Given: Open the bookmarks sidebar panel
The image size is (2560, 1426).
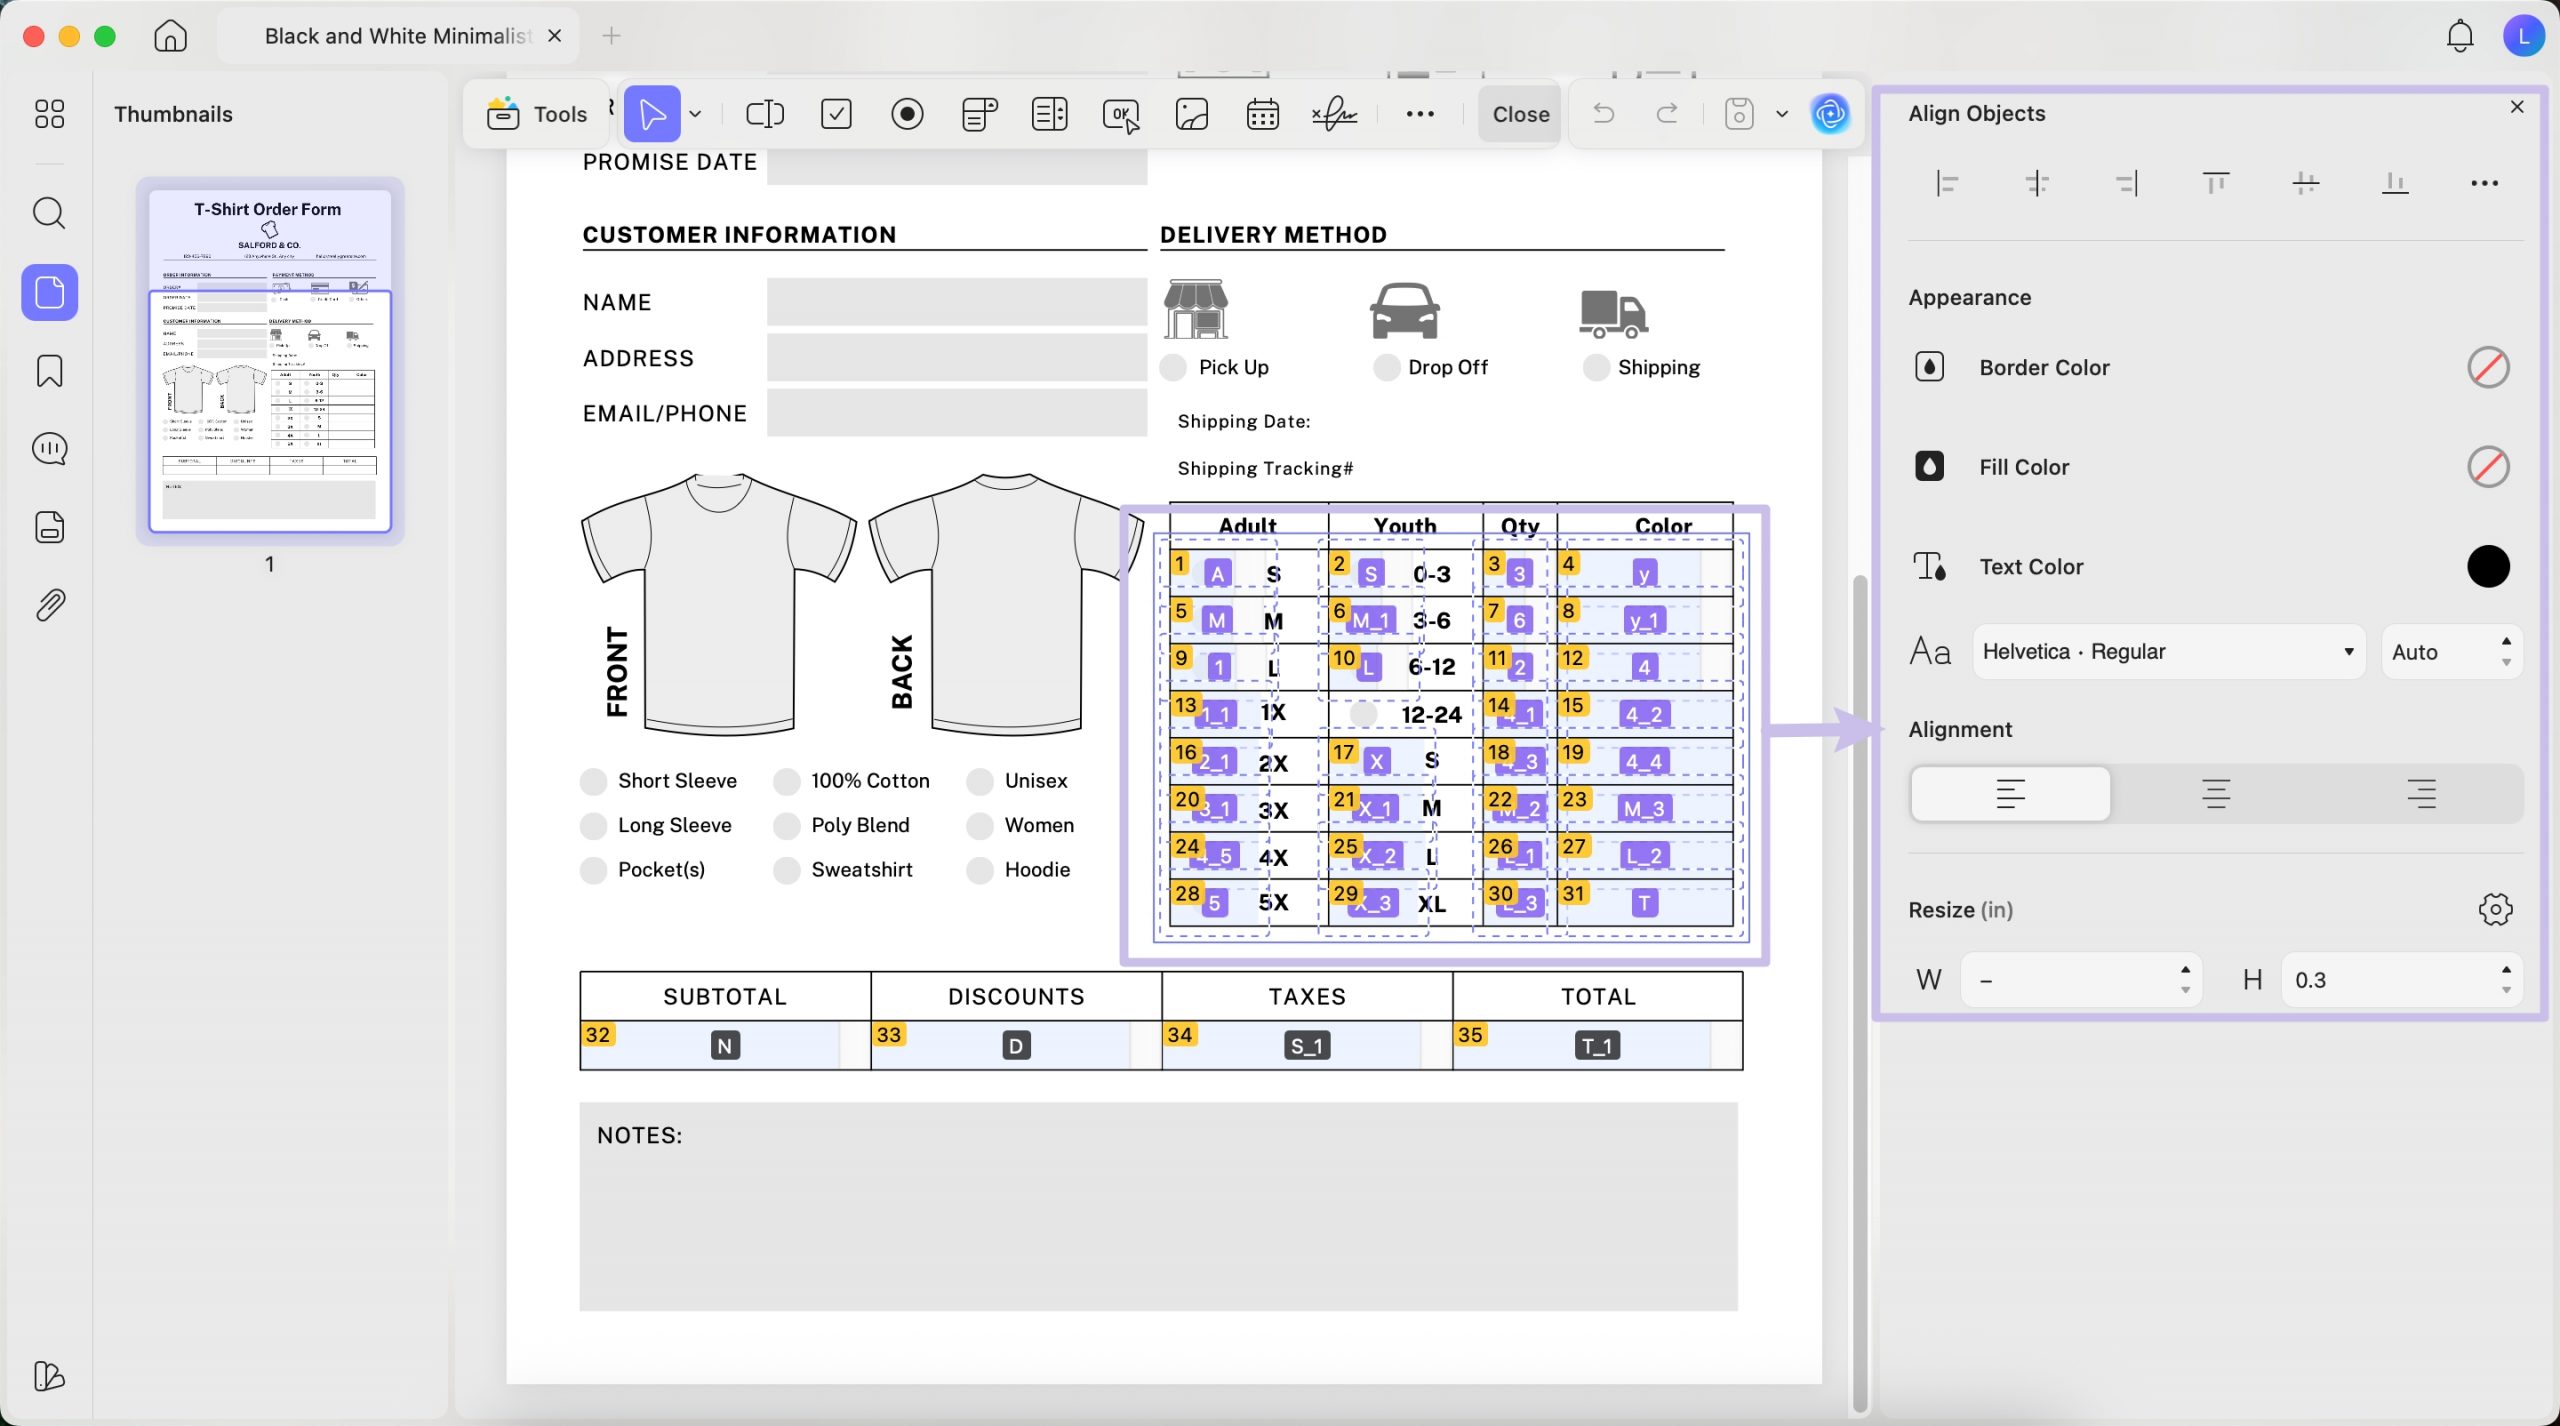Looking at the screenshot, I should click(x=49, y=371).
